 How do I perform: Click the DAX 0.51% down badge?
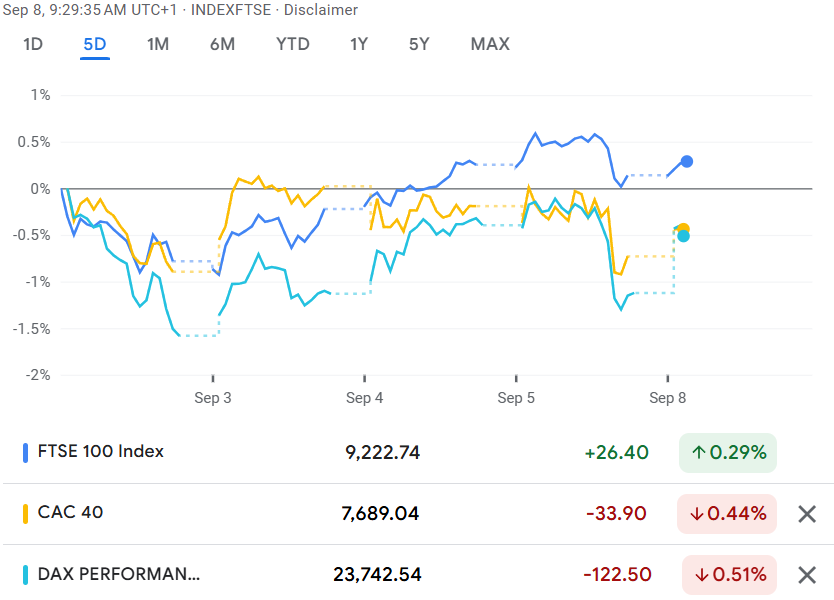coord(729,575)
